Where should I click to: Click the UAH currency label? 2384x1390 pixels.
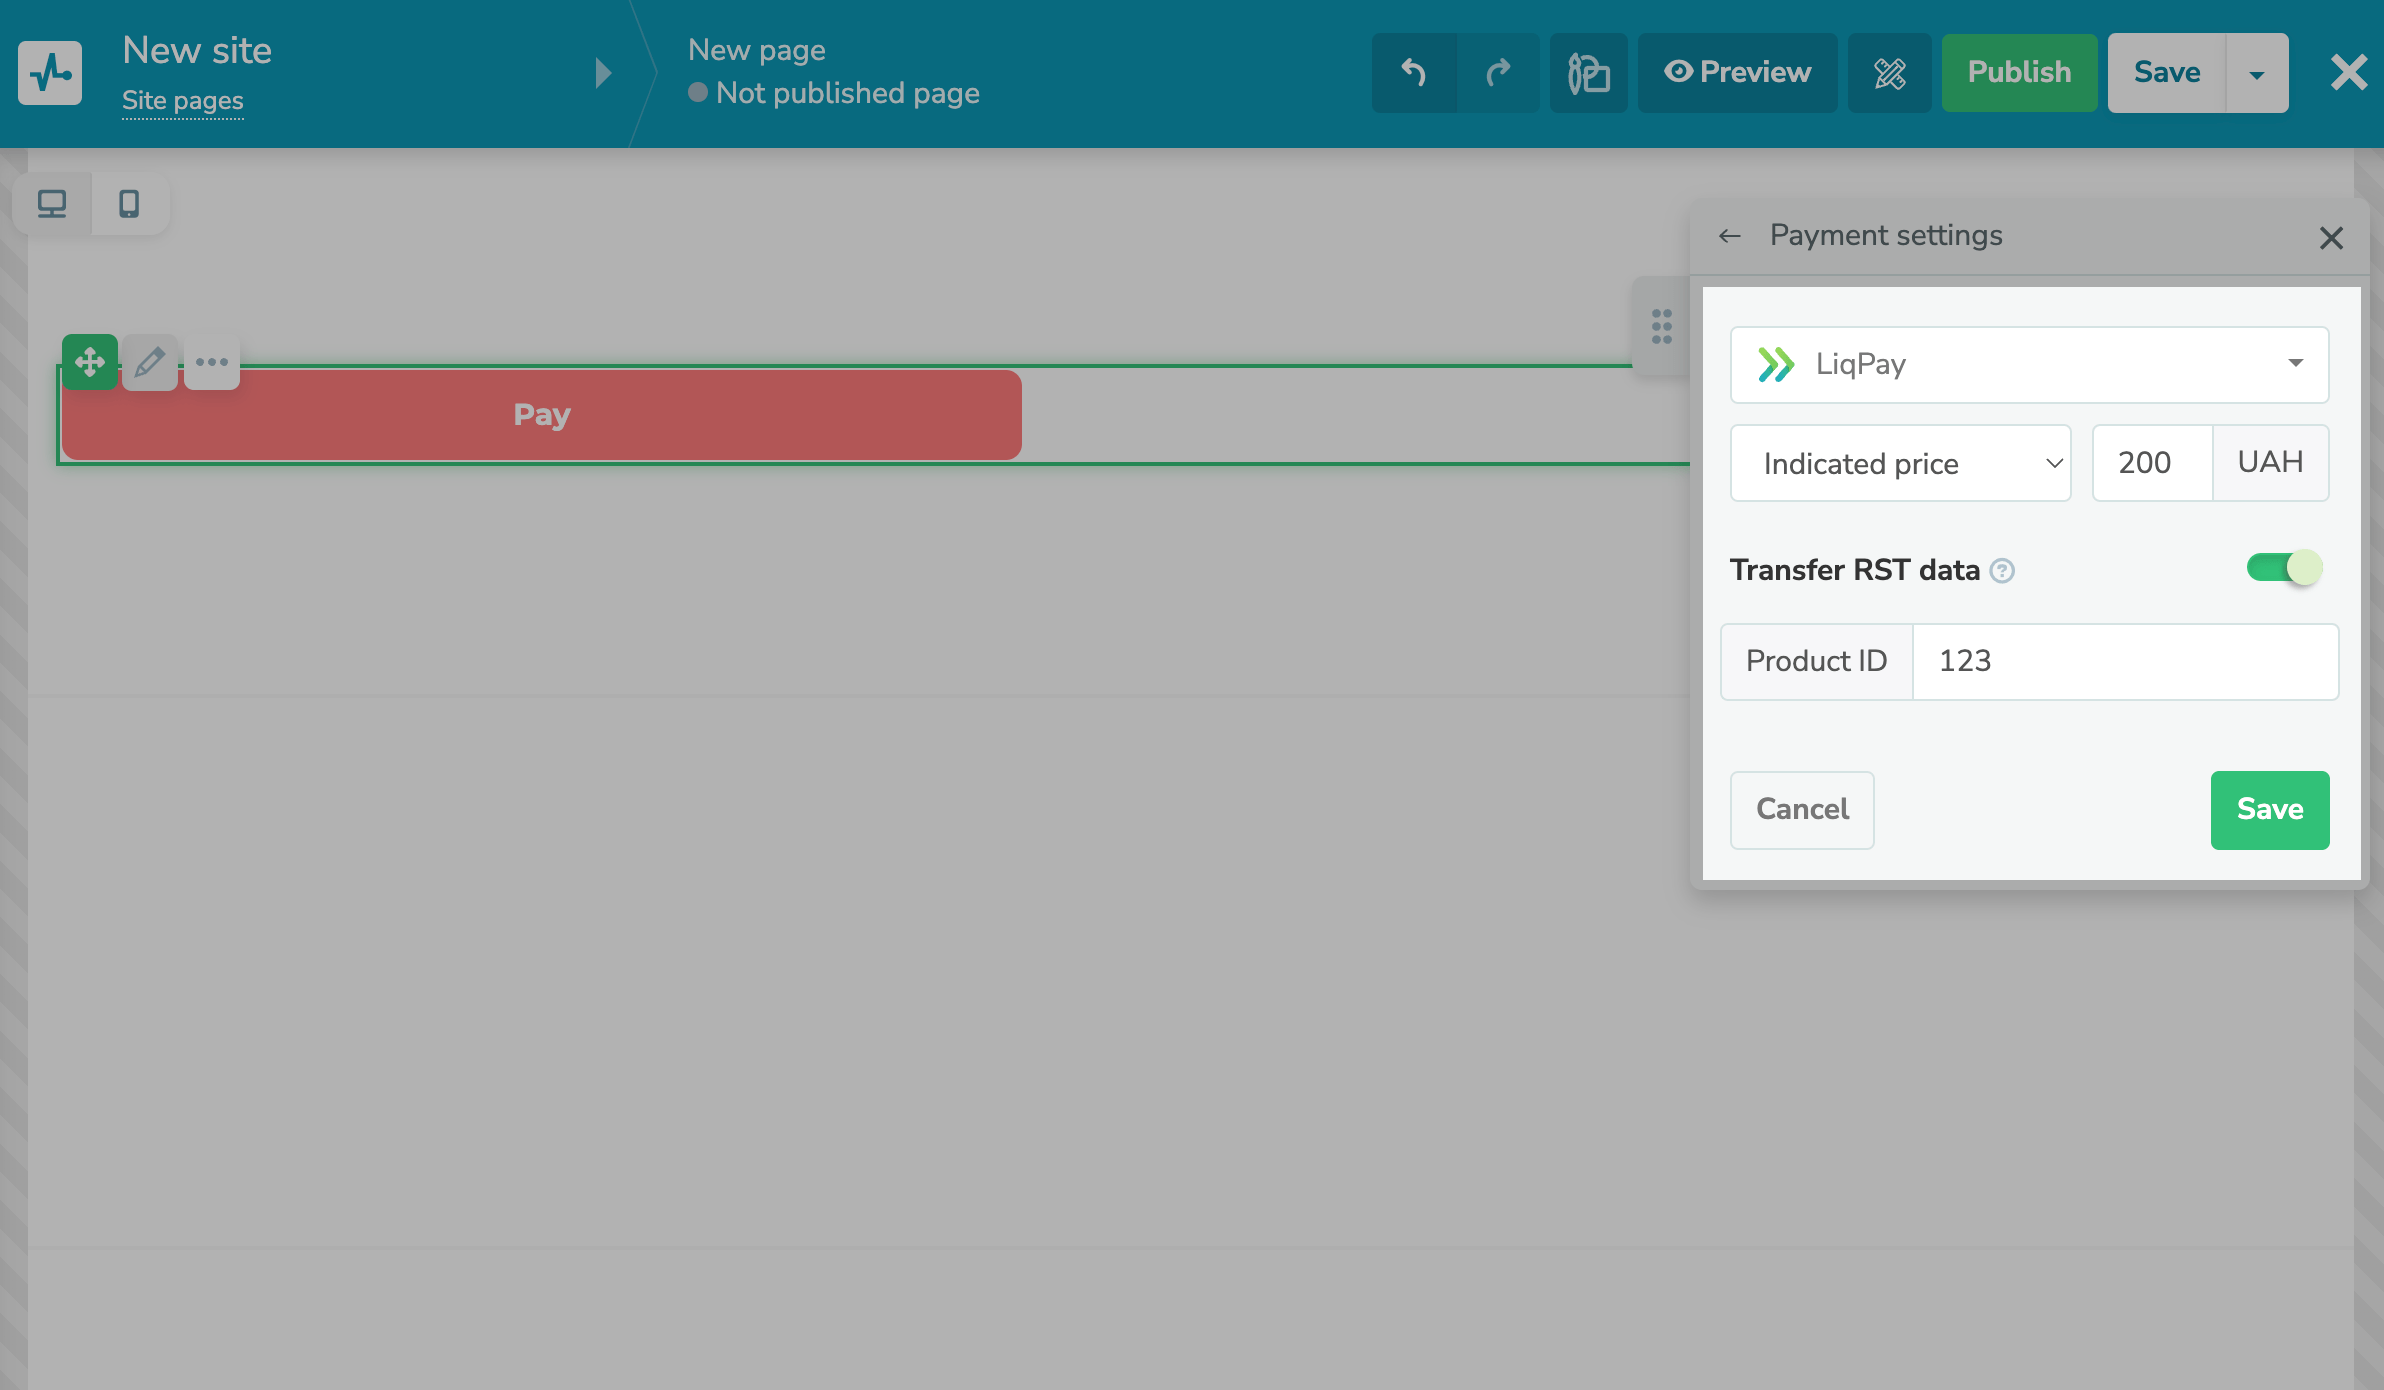click(2271, 463)
